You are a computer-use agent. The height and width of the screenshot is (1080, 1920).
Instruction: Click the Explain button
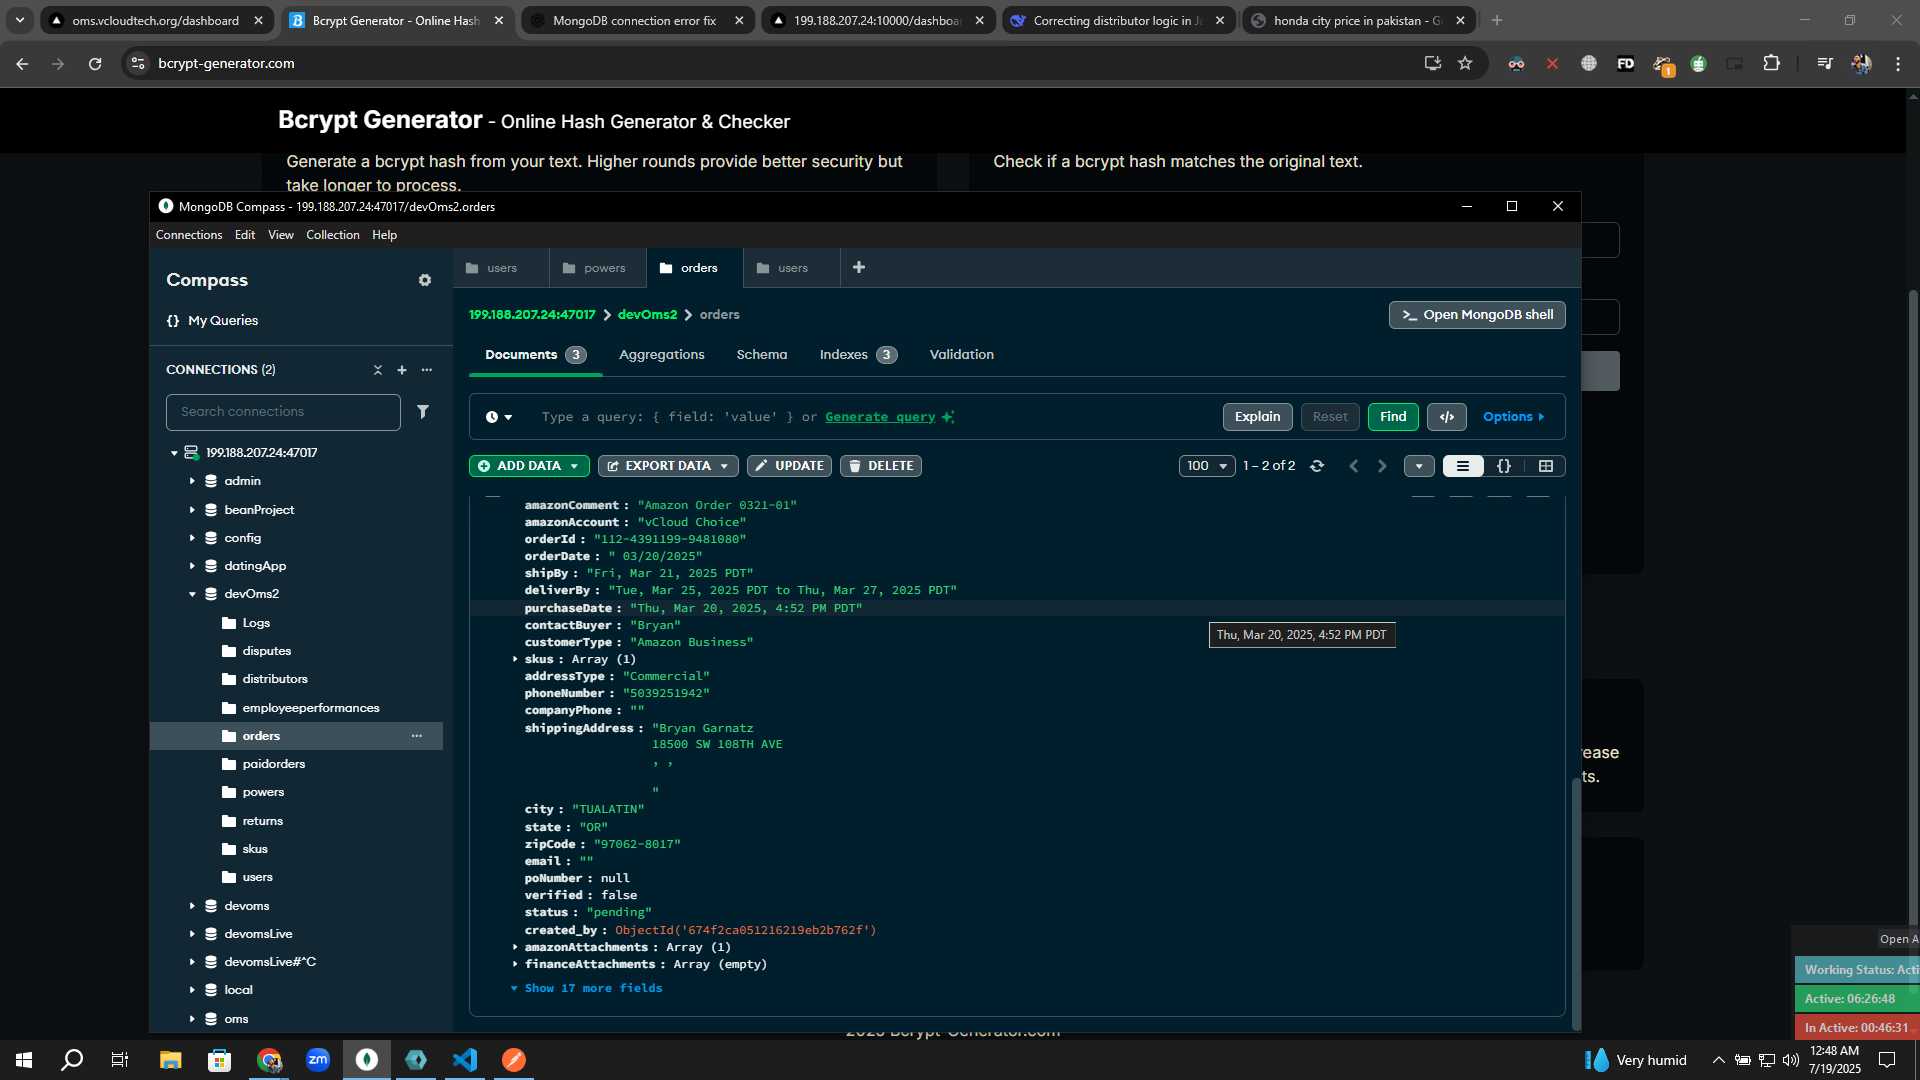click(x=1258, y=417)
